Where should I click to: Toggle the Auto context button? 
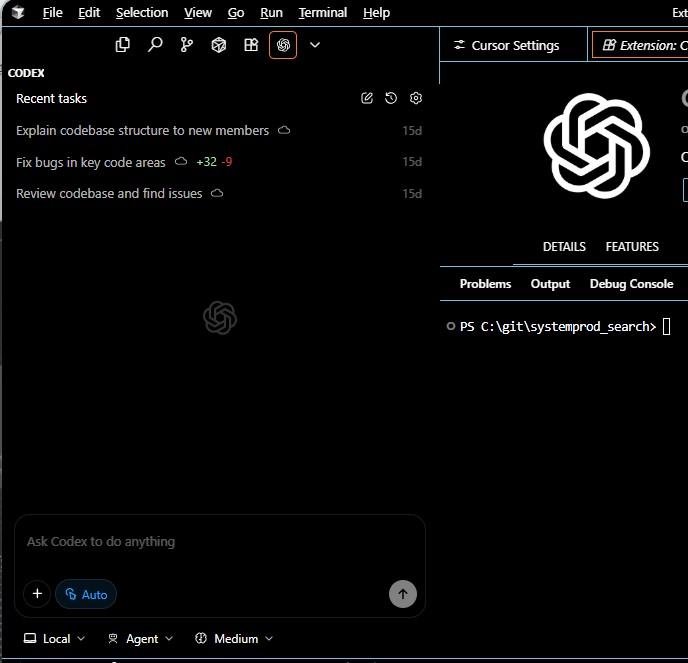pos(86,594)
